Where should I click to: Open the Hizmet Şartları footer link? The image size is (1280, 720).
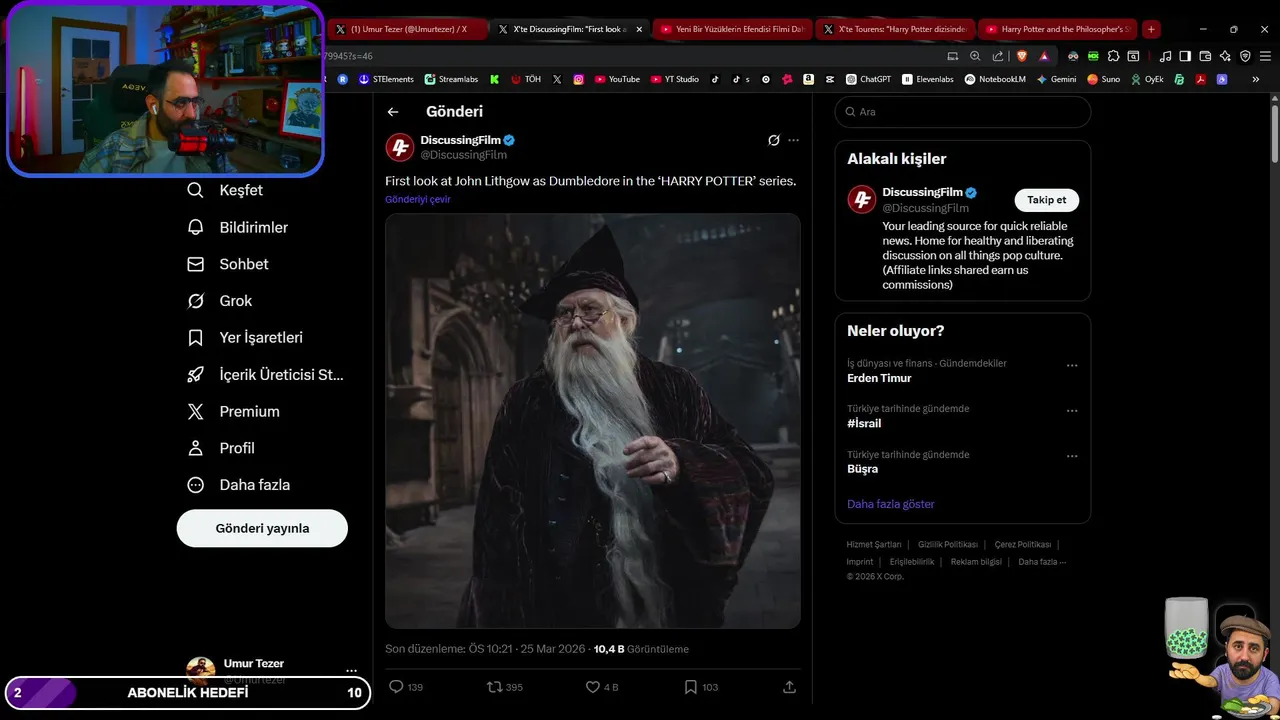coord(874,544)
